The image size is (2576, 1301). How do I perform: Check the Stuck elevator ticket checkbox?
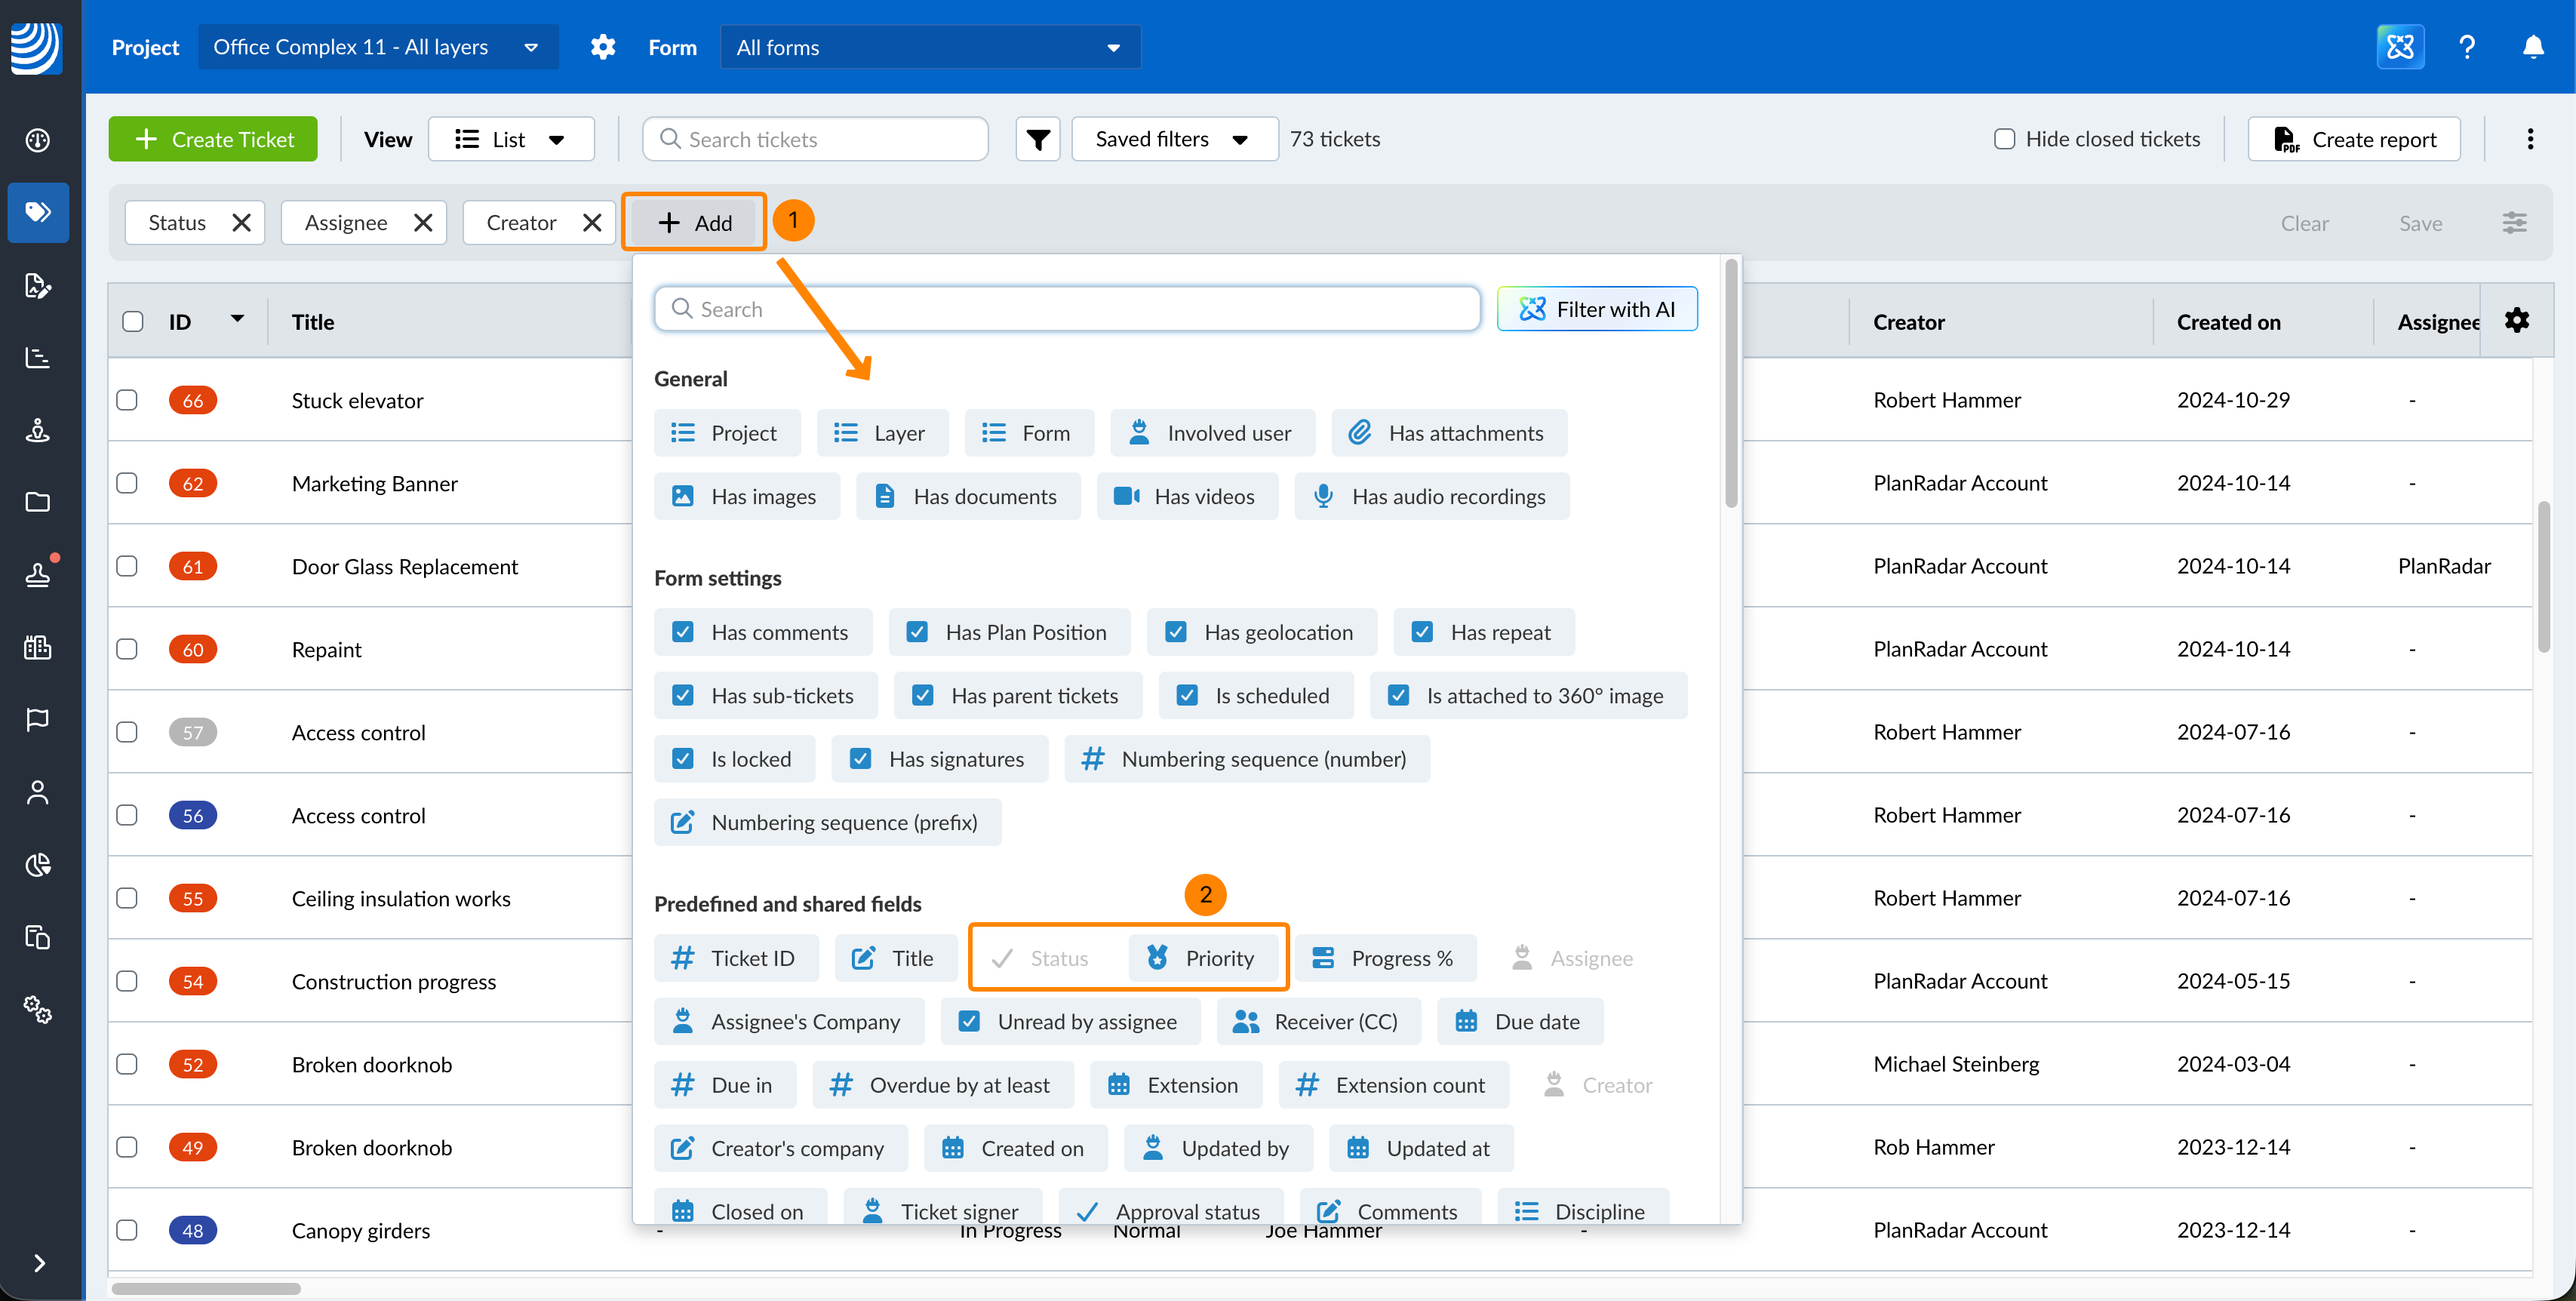coord(127,400)
